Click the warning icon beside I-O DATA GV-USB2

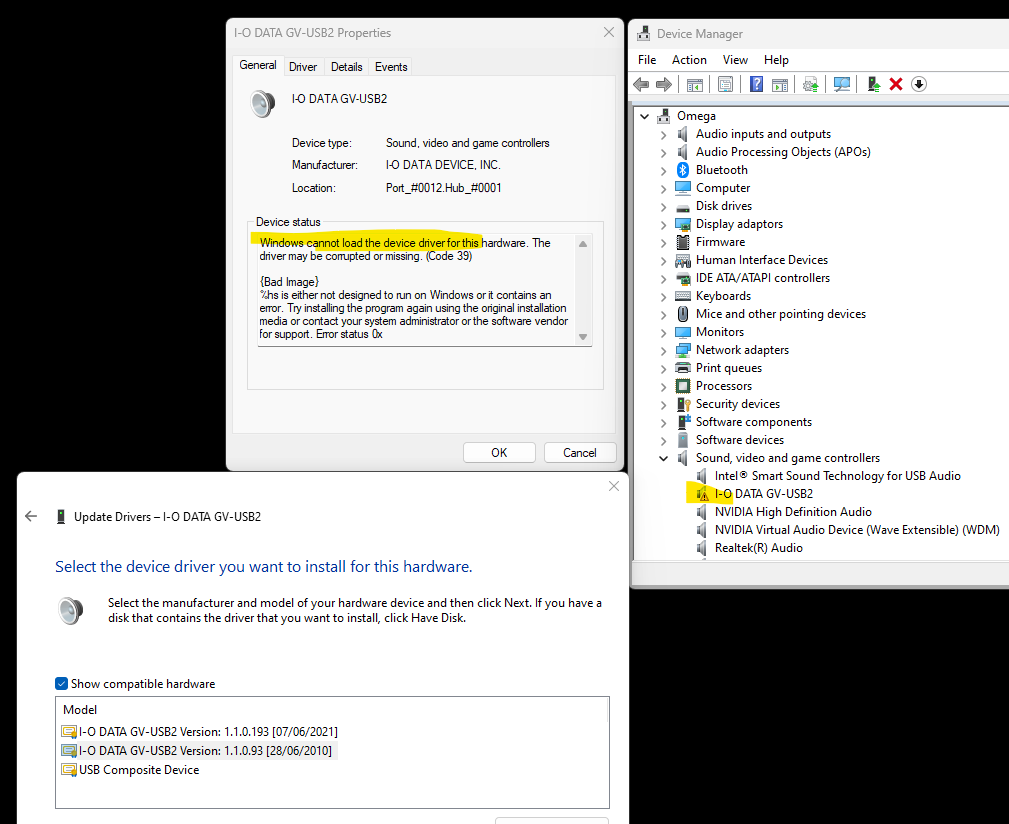[x=702, y=494]
